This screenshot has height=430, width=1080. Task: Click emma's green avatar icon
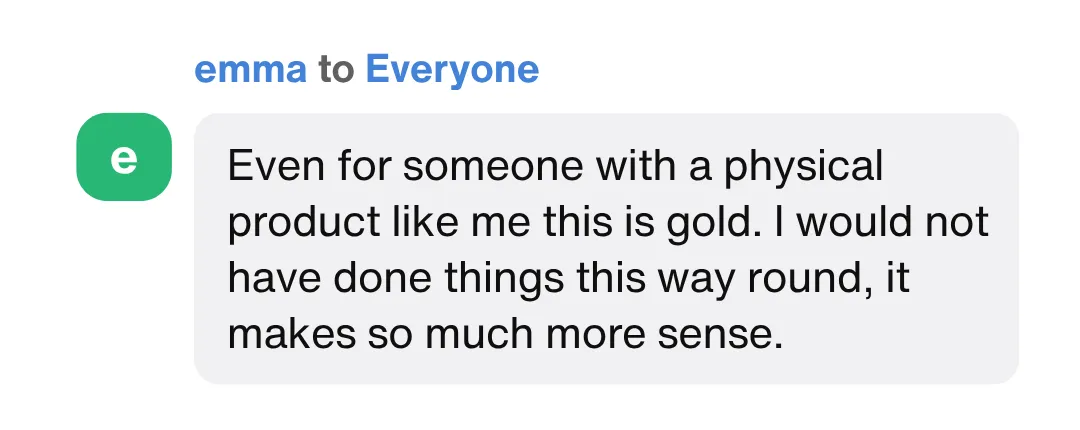coord(124,157)
